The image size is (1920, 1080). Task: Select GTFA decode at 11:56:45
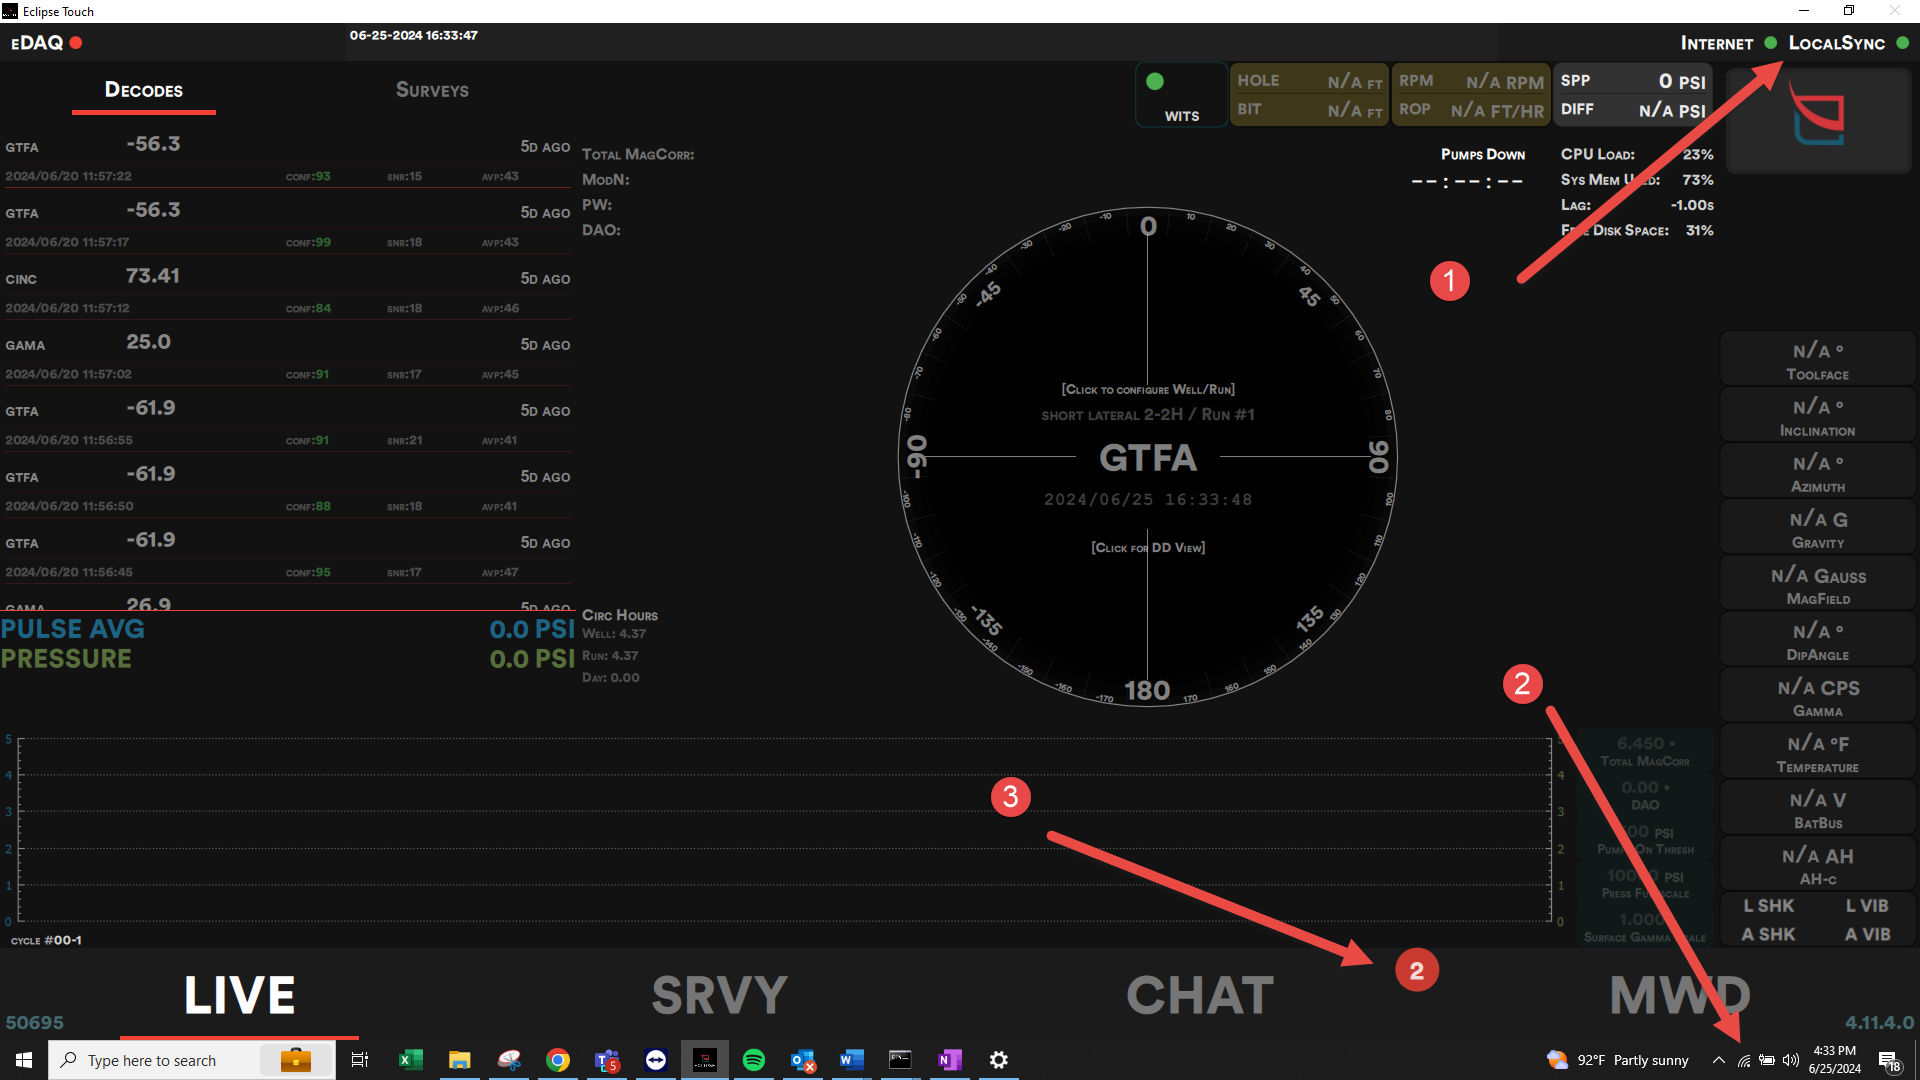(x=287, y=555)
